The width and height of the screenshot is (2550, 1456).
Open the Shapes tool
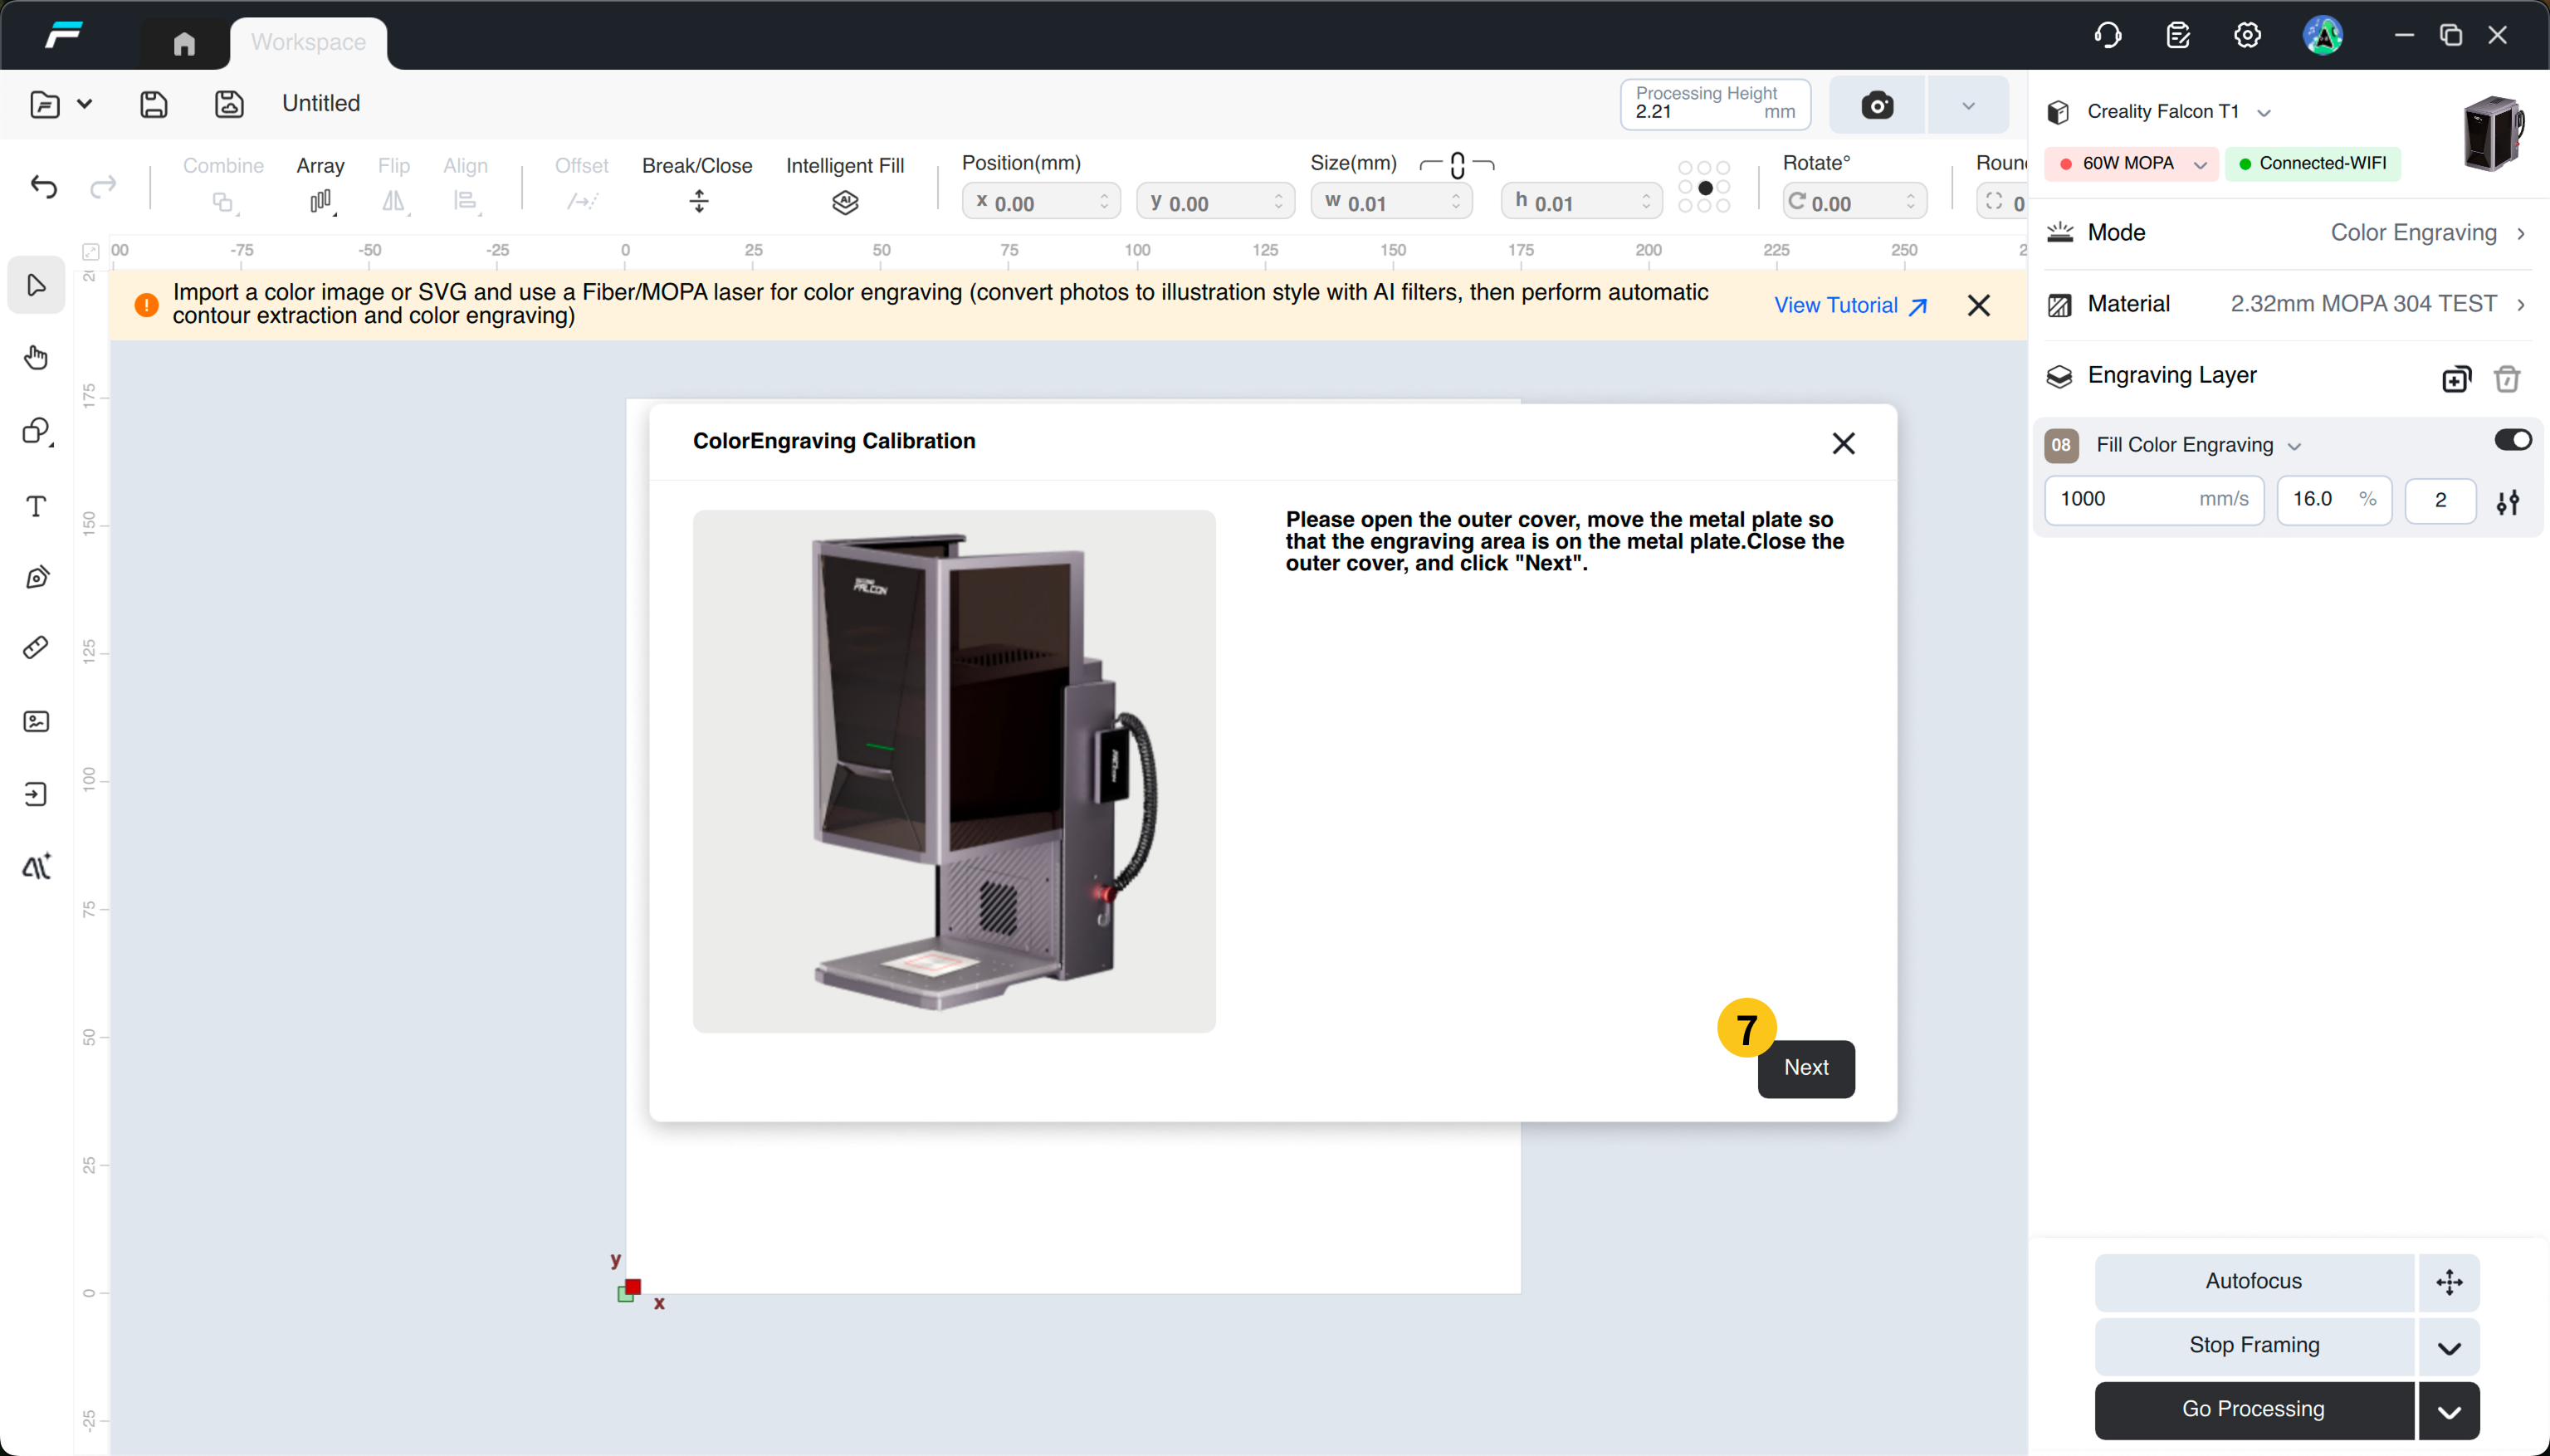(37, 431)
